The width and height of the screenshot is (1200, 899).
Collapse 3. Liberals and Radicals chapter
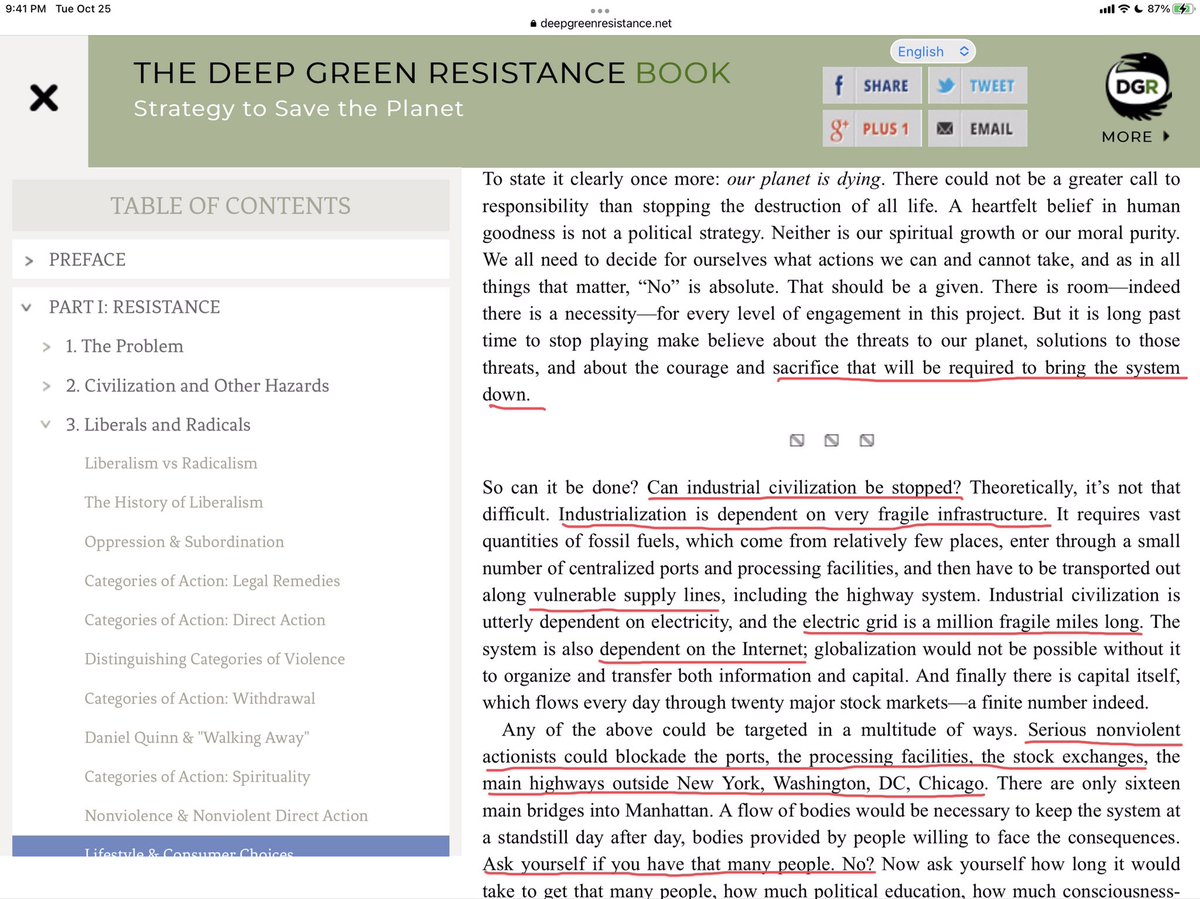click(45, 425)
